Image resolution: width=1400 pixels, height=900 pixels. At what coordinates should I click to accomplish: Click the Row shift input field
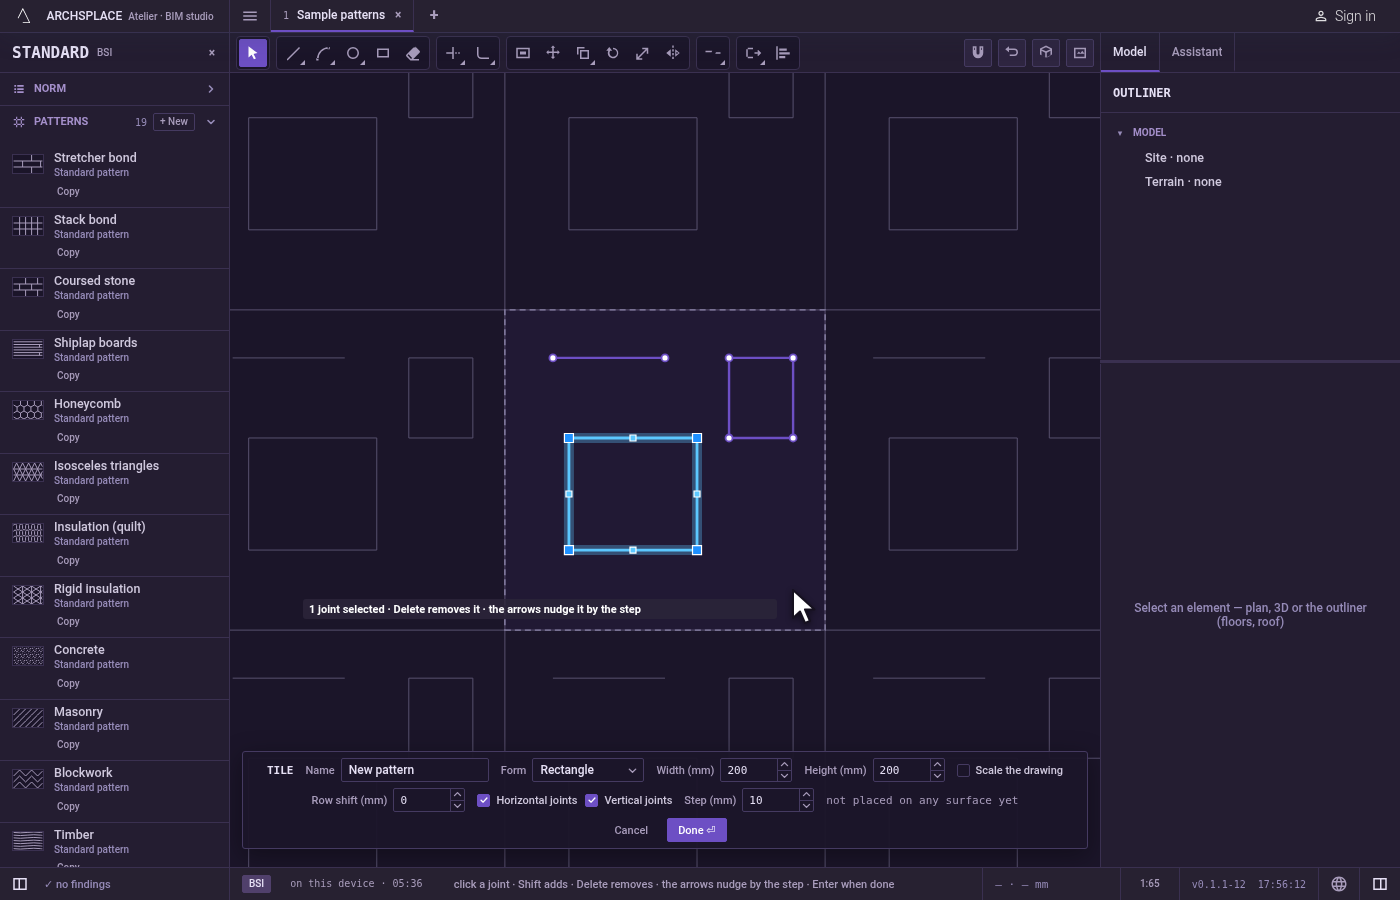(x=422, y=800)
